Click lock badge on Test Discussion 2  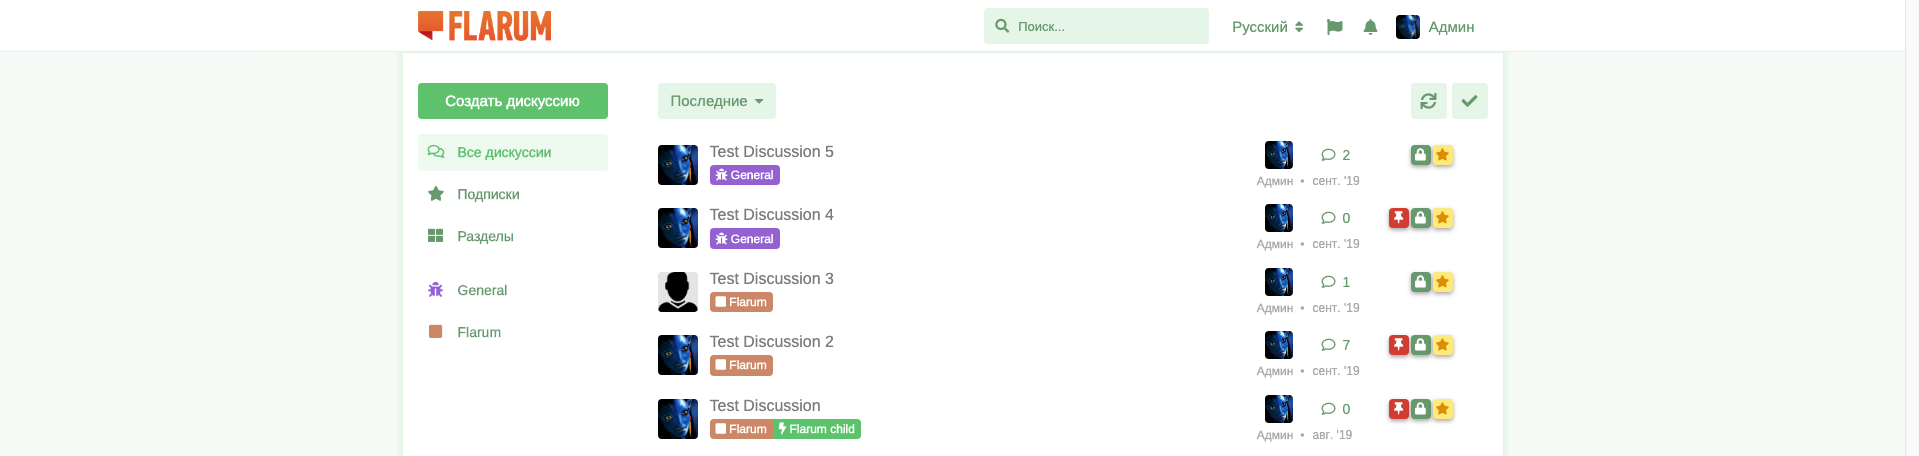click(x=1420, y=345)
